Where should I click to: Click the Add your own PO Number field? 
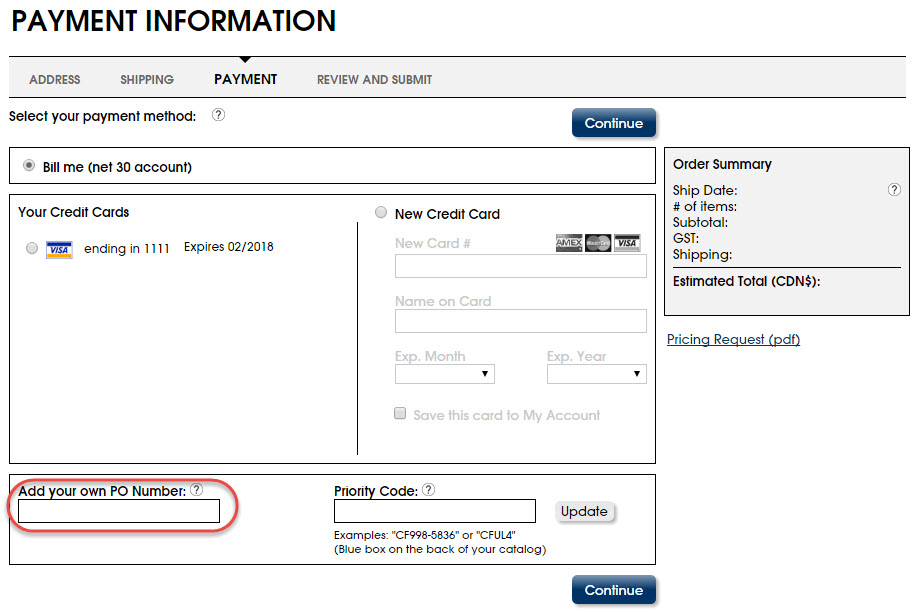pyautogui.click(x=119, y=512)
